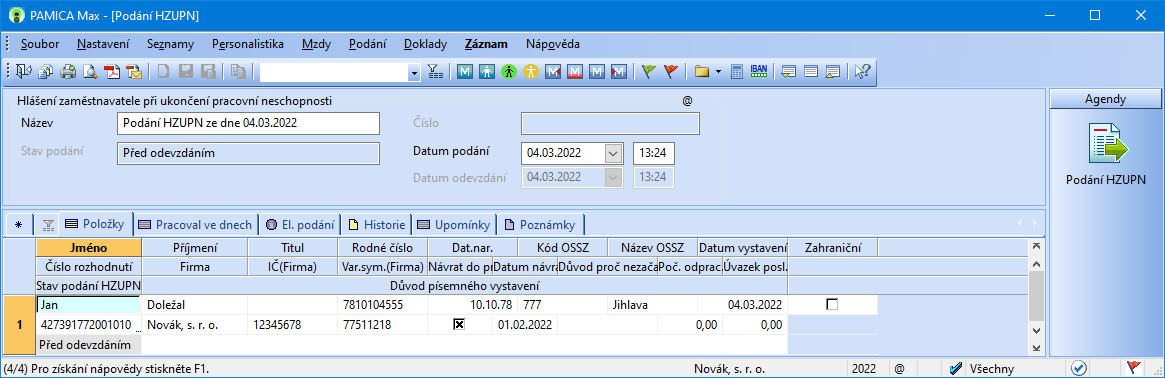Switch to Poznámky tab
The height and width of the screenshot is (378, 1165).
pyautogui.click(x=542, y=224)
